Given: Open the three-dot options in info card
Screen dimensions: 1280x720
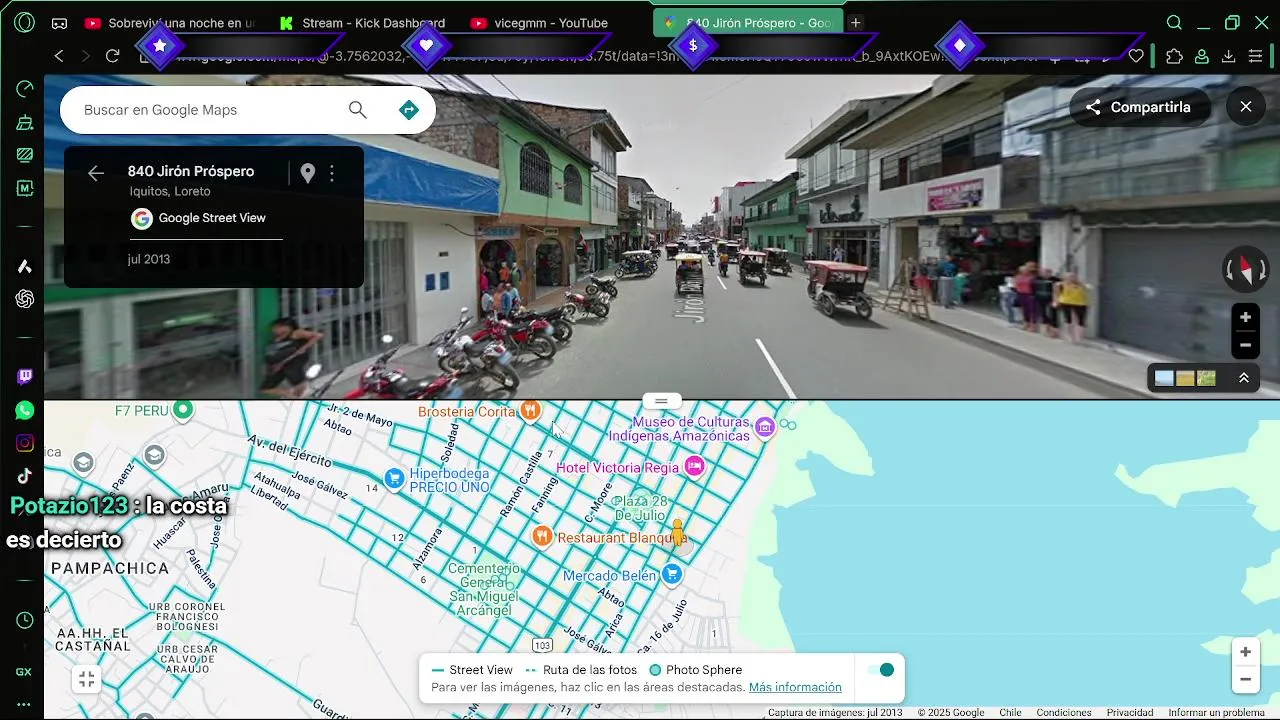Looking at the screenshot, I should [332, 173].
